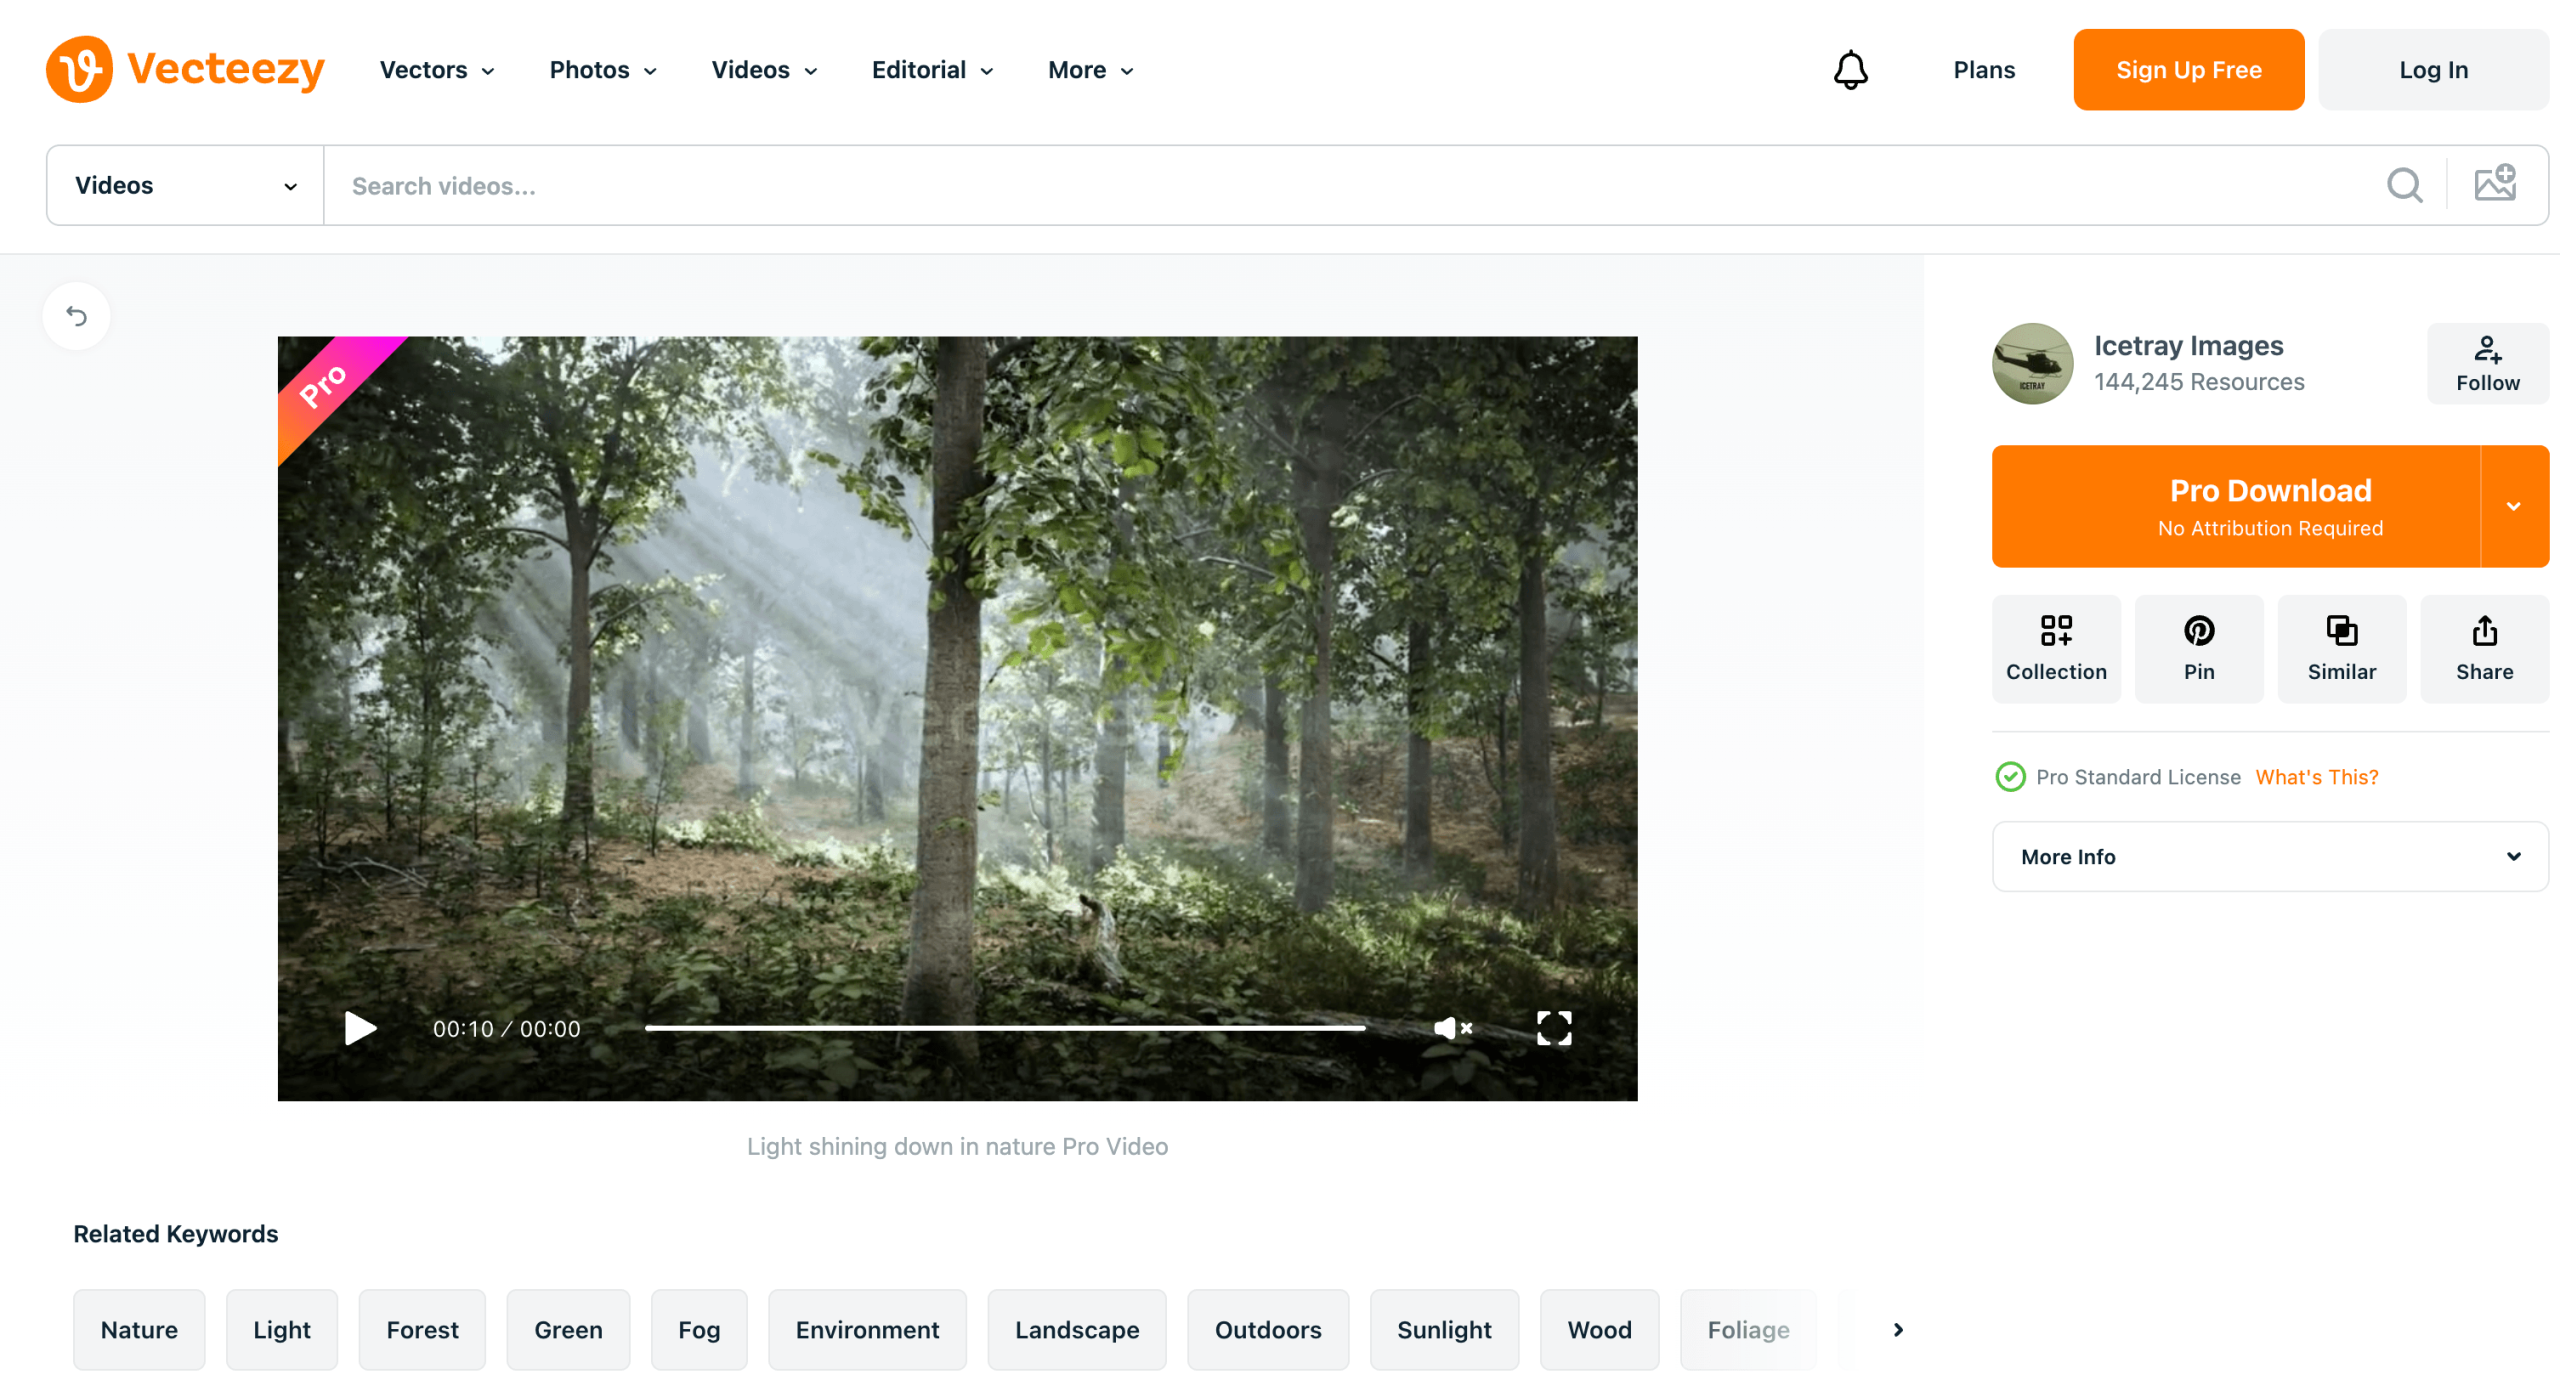This screenshot has height=1380, width=2560.
Task: Unmute the video sound
Action: coord(1452,1028)
